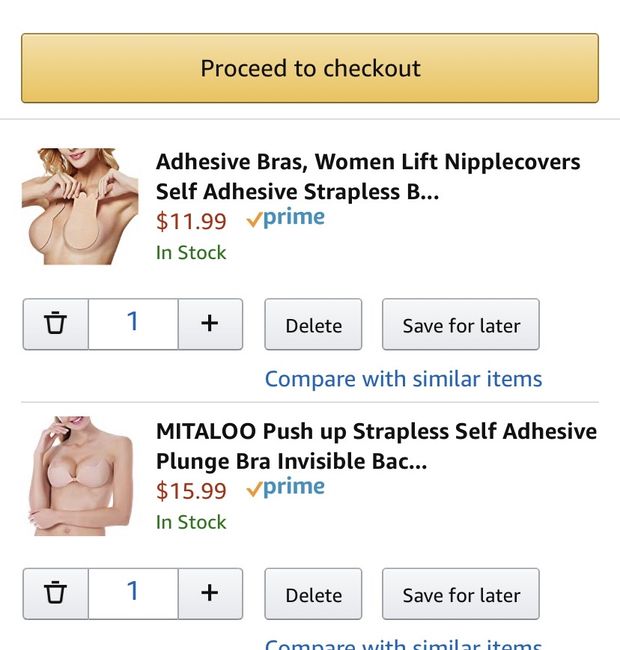Viewport: 620px width, 650px height.
Task: Open the MITALOO Push up Strapless product title
Action: click(x=376, y=446)
